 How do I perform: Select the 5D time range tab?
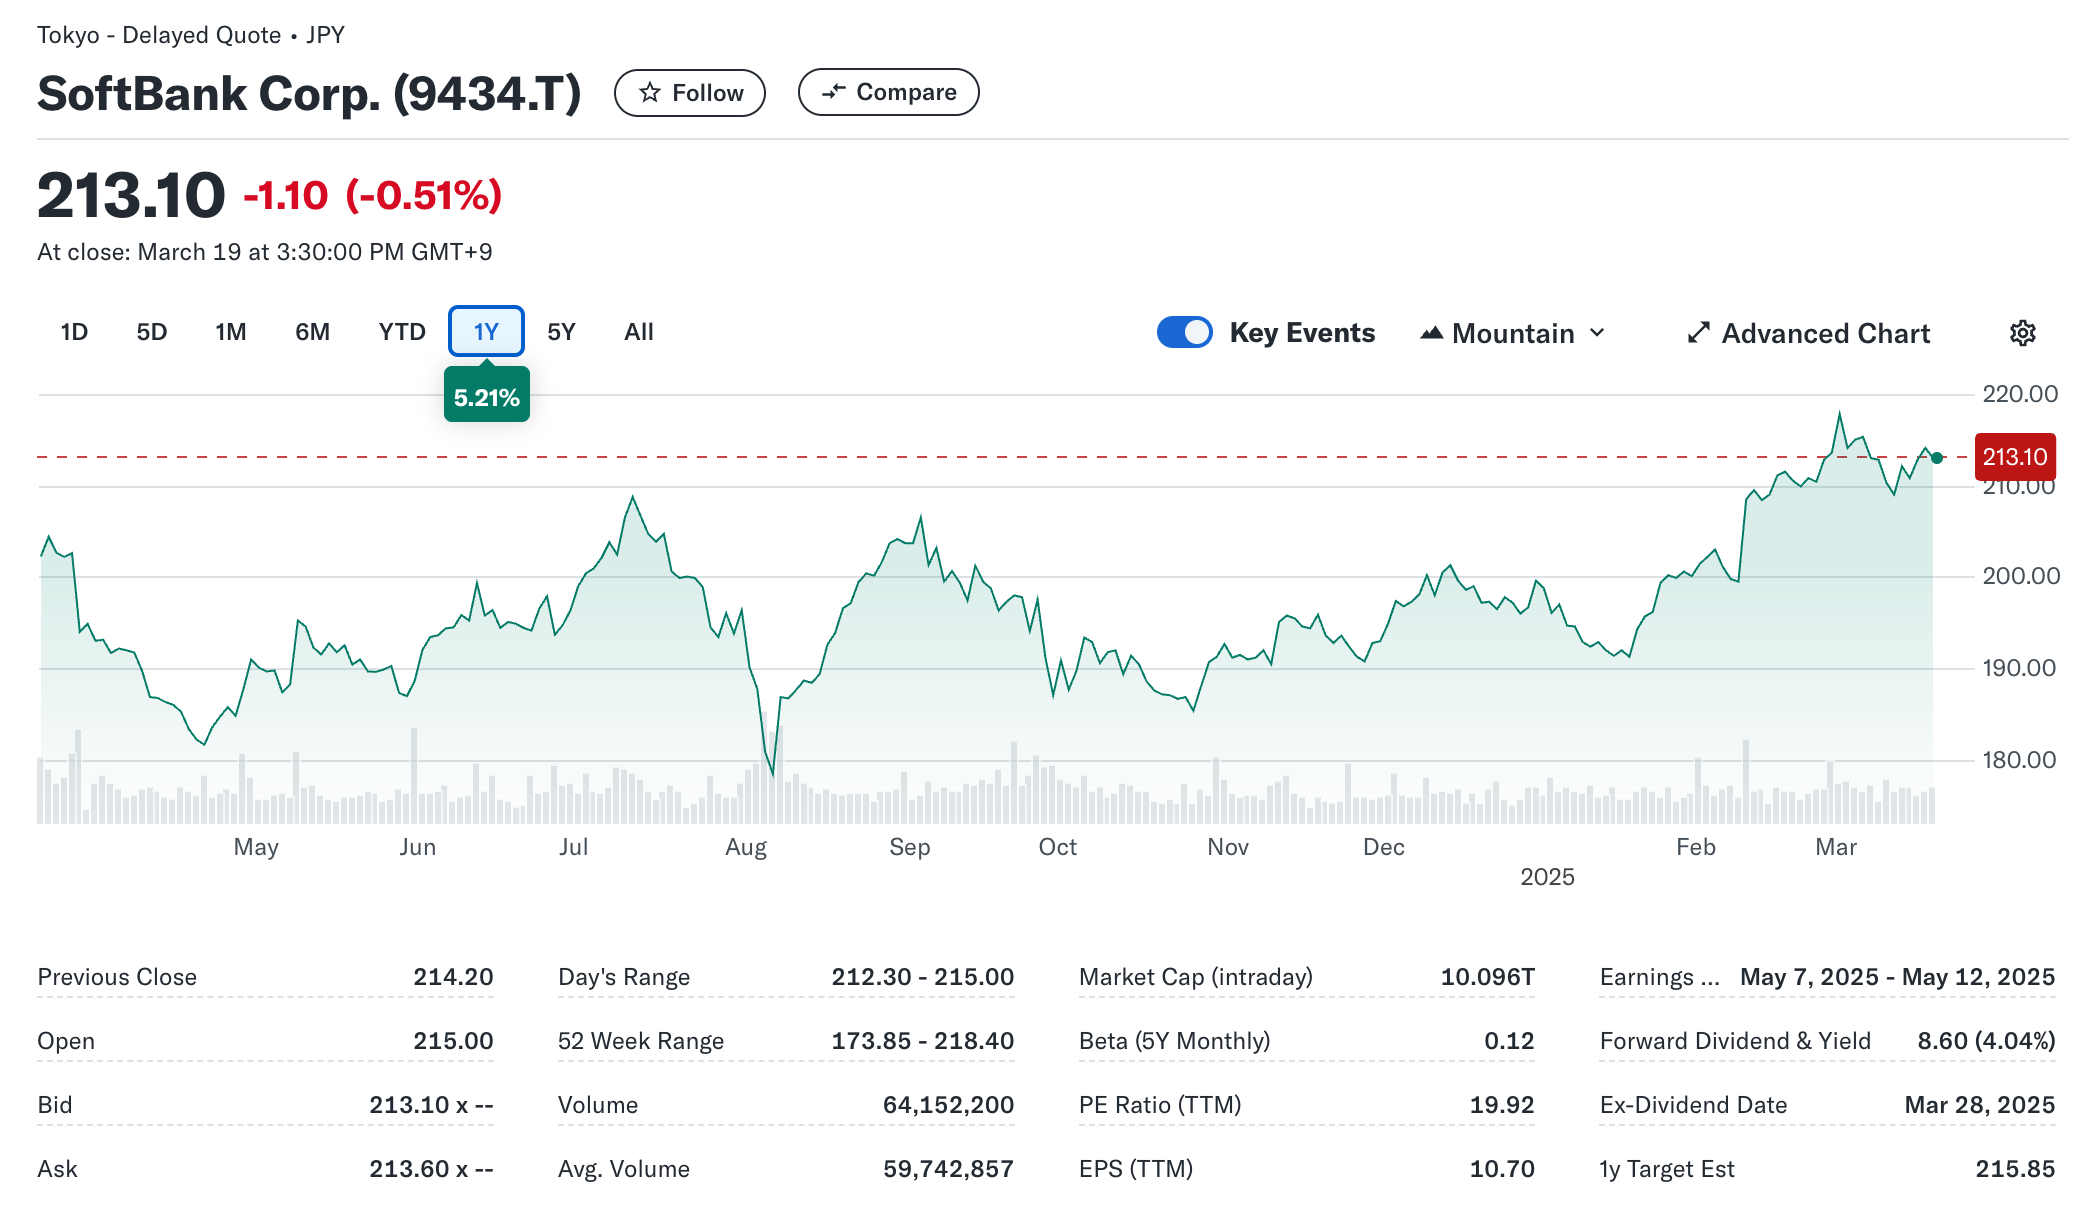[152, 332]
